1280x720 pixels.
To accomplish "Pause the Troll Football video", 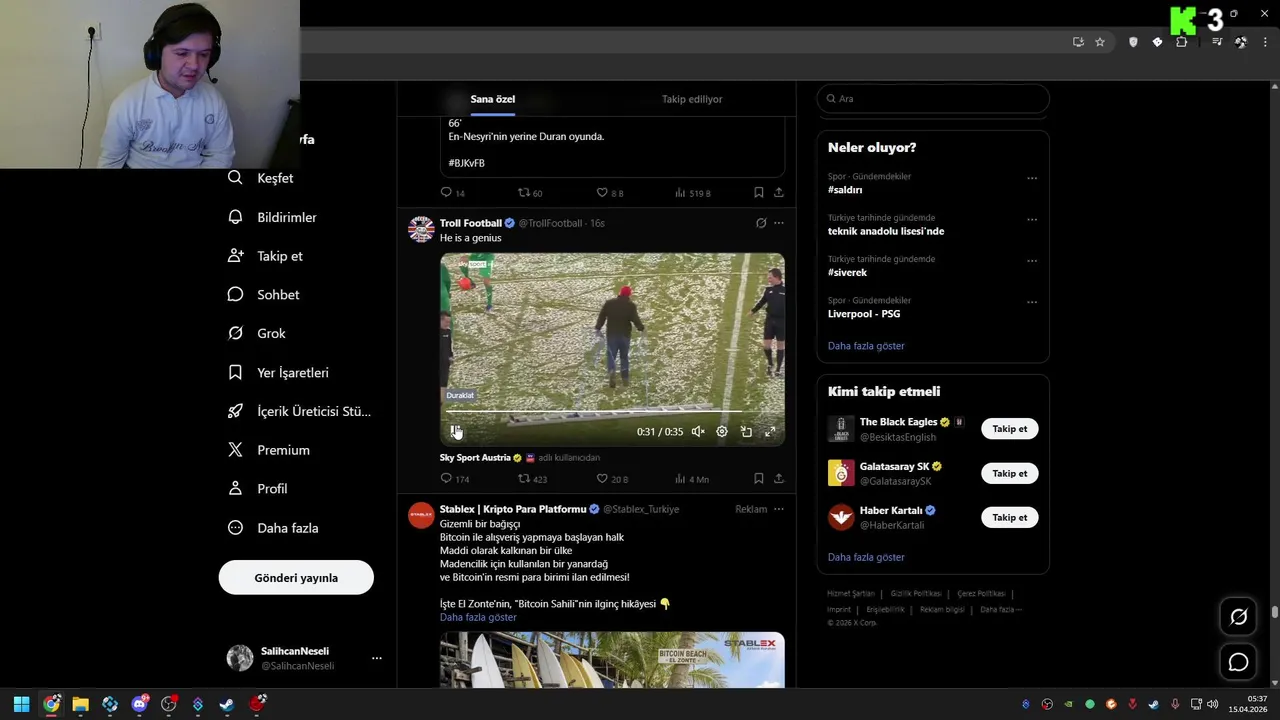I will [456, 431].
